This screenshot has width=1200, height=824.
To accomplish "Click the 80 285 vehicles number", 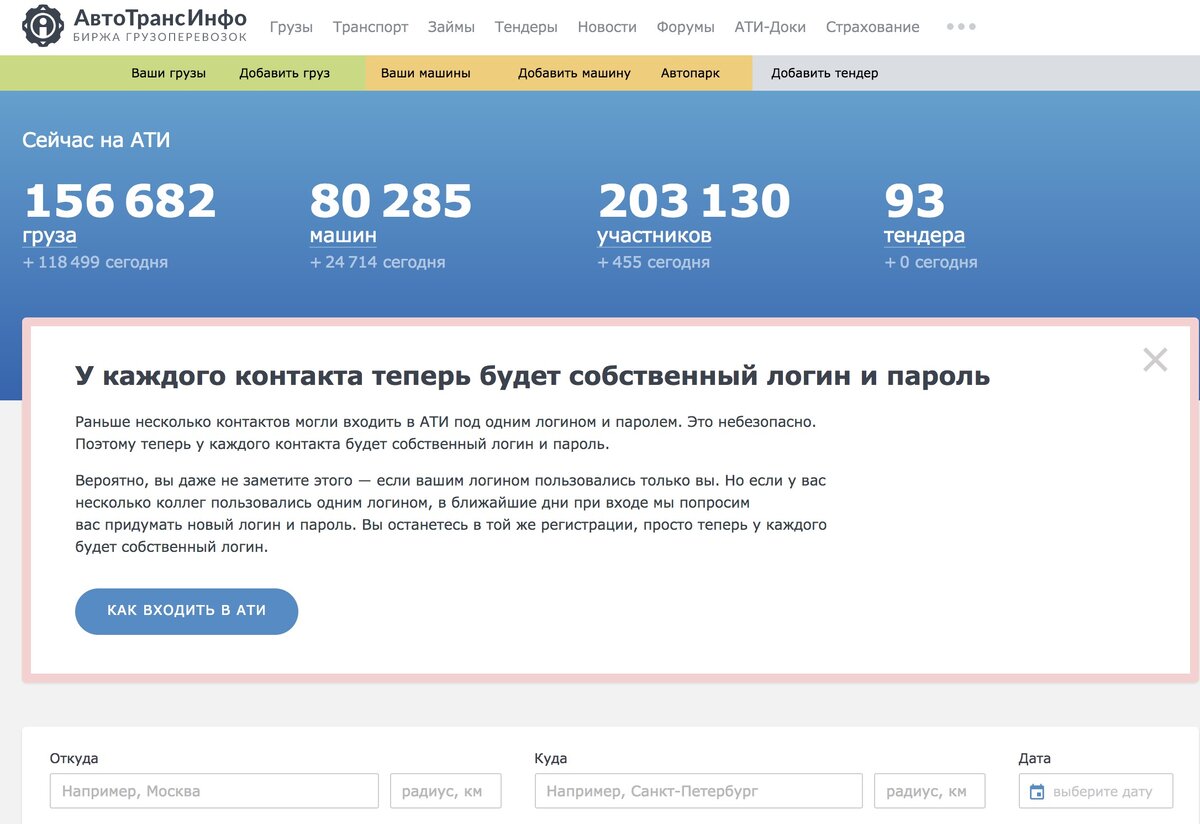I will click(391, 200).
